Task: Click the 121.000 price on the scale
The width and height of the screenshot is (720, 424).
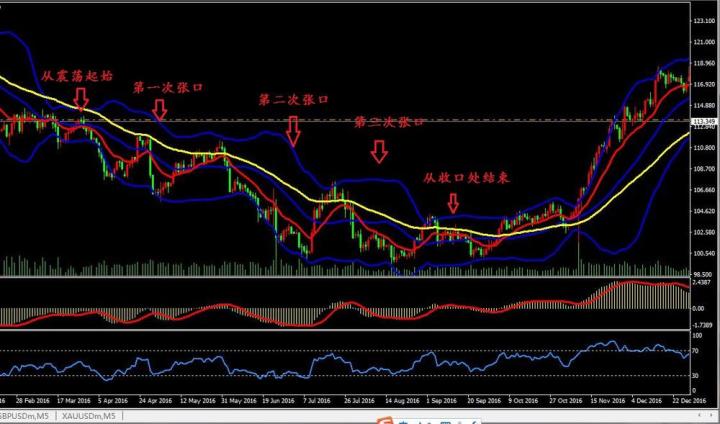Action: click(x=704, y=42)
